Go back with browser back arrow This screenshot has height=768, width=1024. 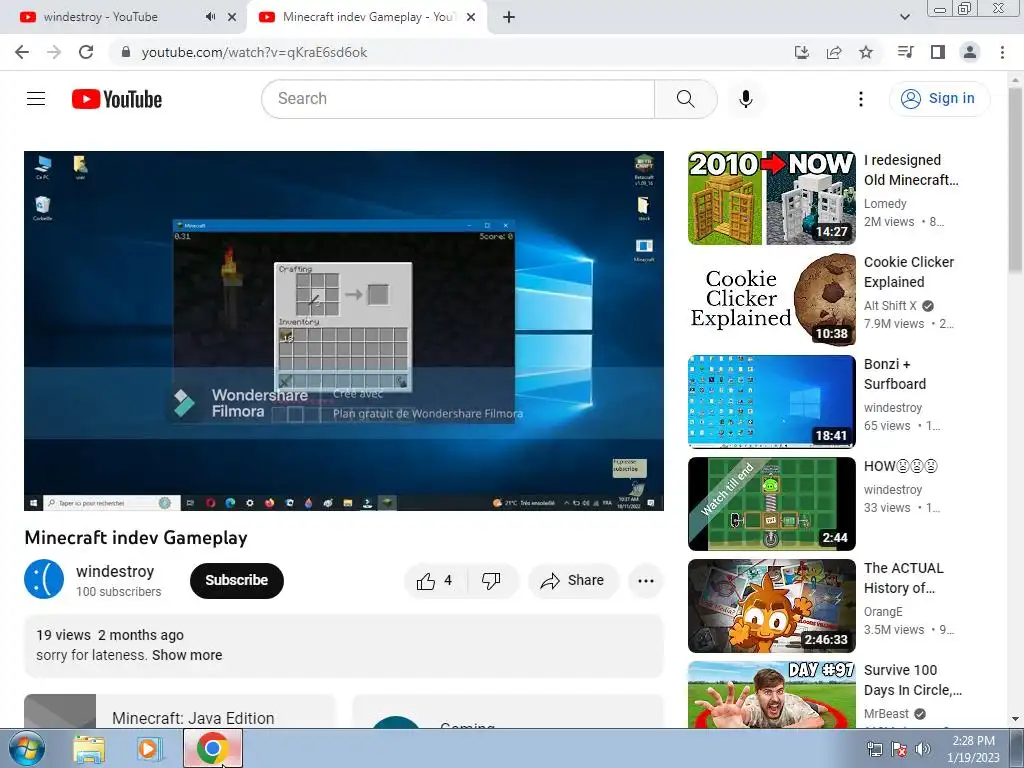point(22,52)
